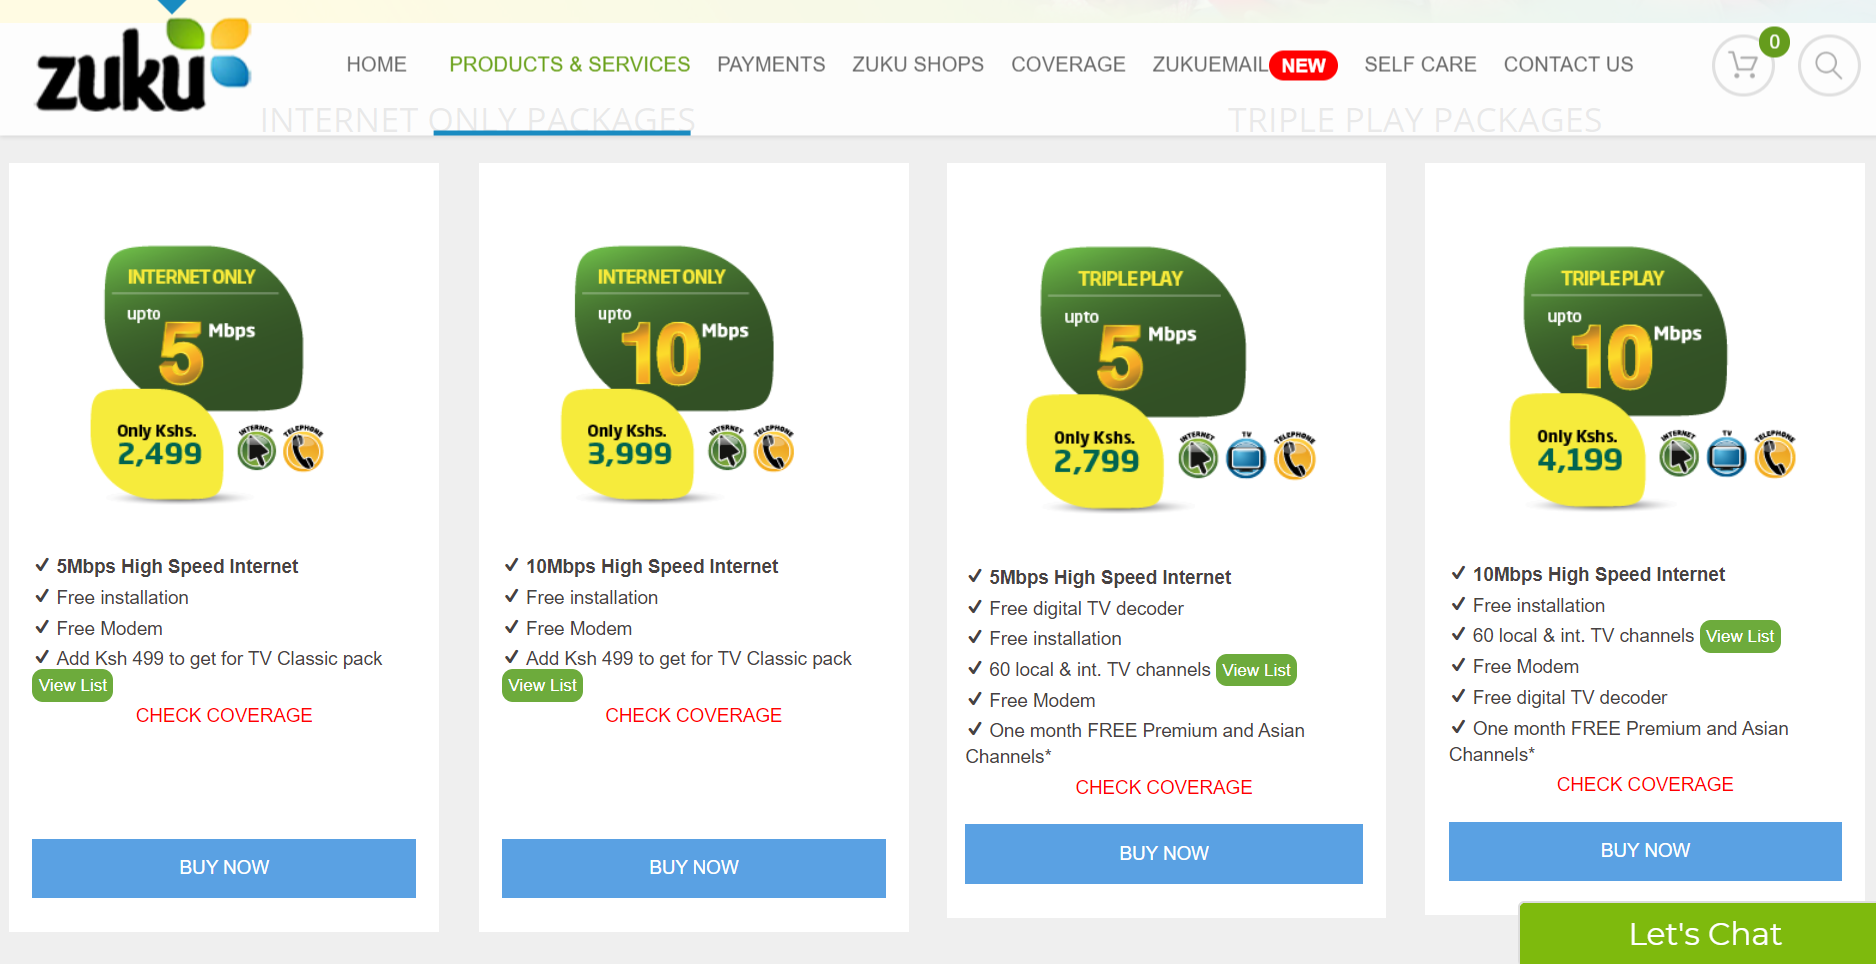Click the internet icon on 2,799 Triple Play
Image resolution: width=1876 pixels, height=964 pixels.
[1198, 457]
